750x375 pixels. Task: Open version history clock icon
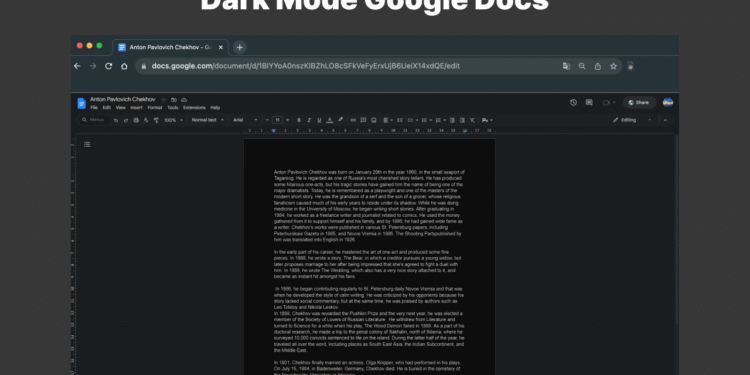(574, 102)
